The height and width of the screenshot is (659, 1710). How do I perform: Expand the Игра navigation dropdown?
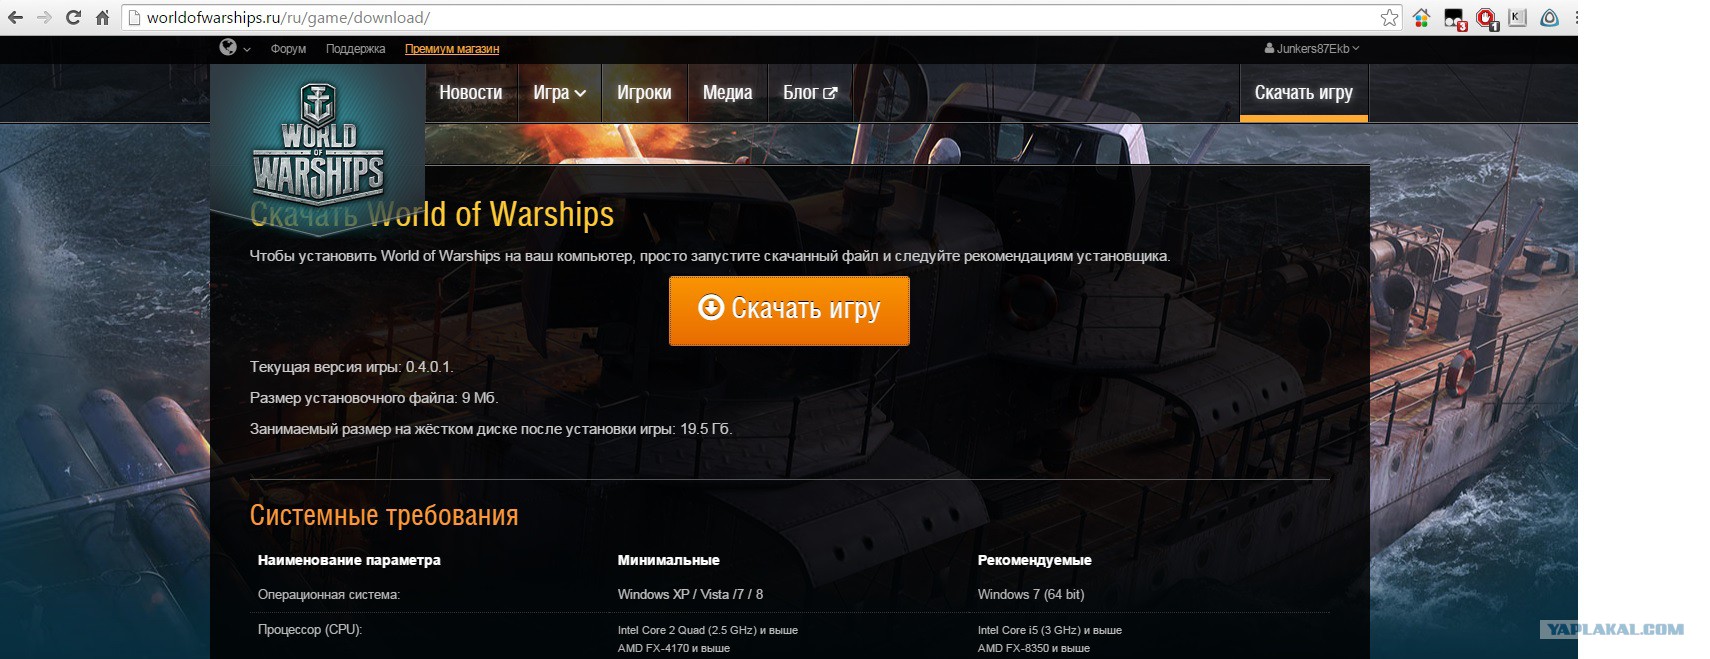point(559,93)
